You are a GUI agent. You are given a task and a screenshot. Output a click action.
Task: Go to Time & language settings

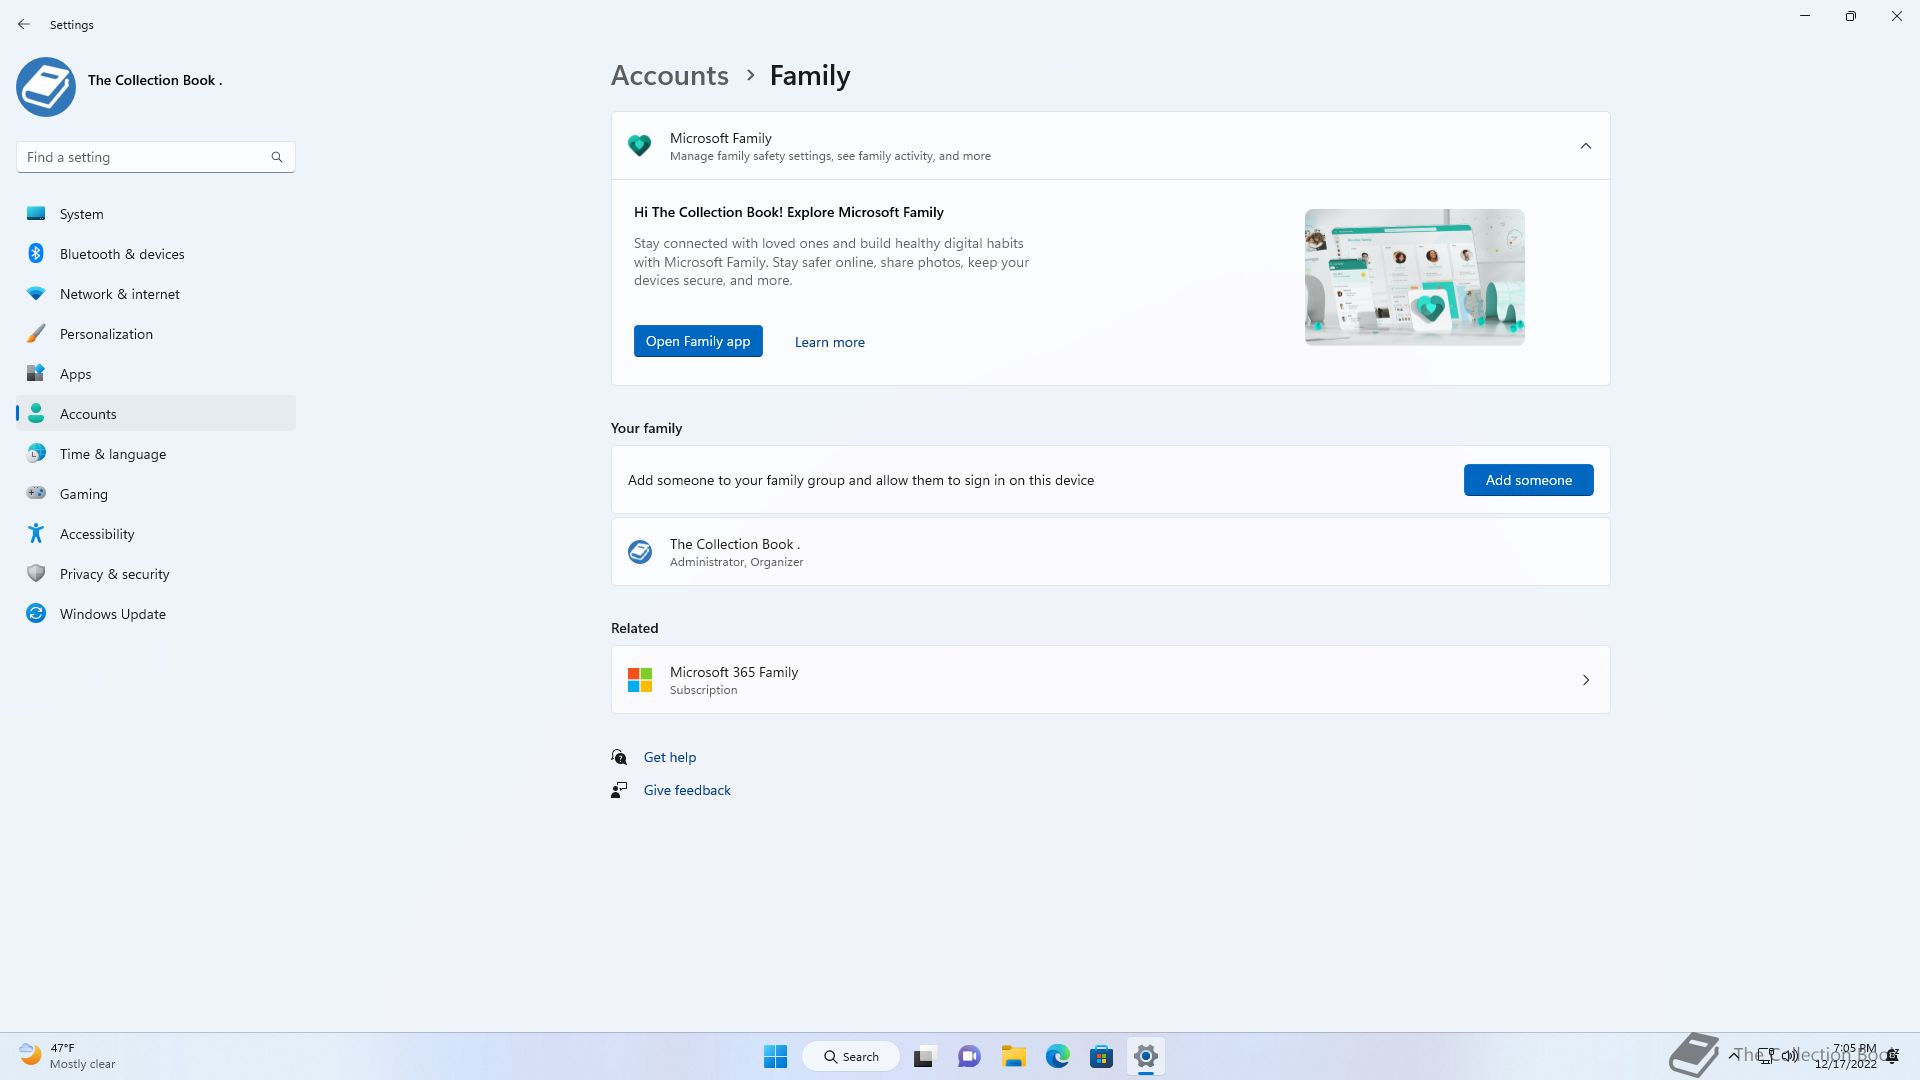tap(113, 454)
